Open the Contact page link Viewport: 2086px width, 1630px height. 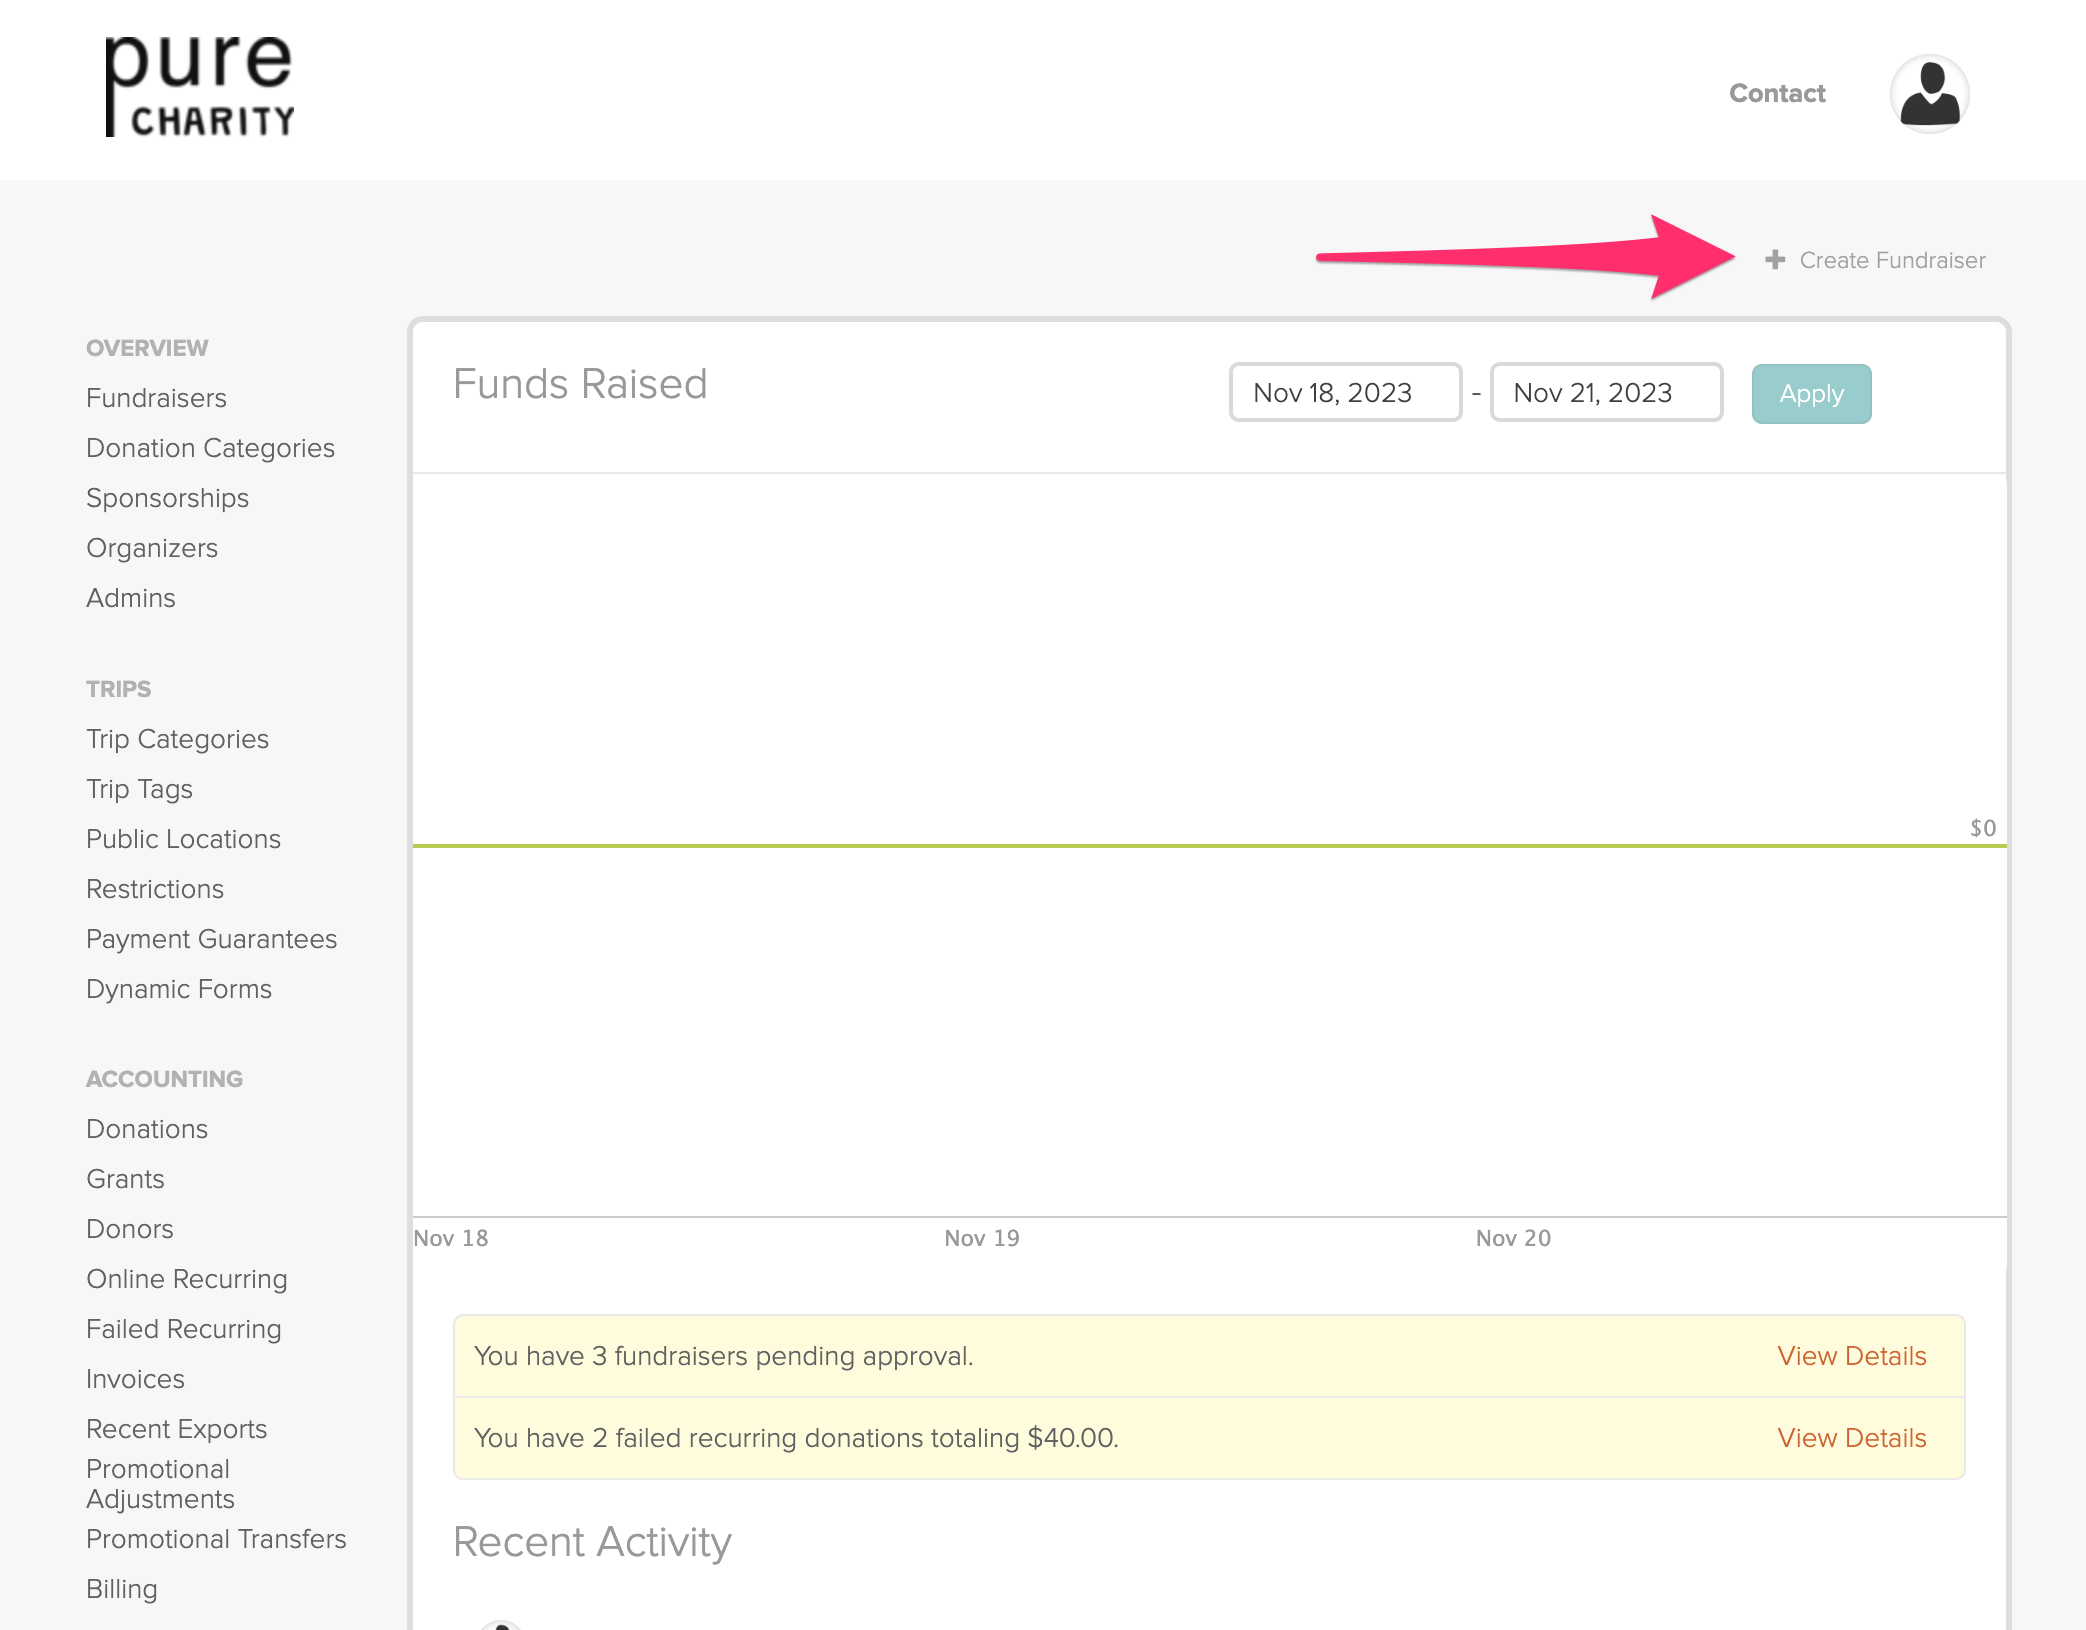[x=1777, y=93]
